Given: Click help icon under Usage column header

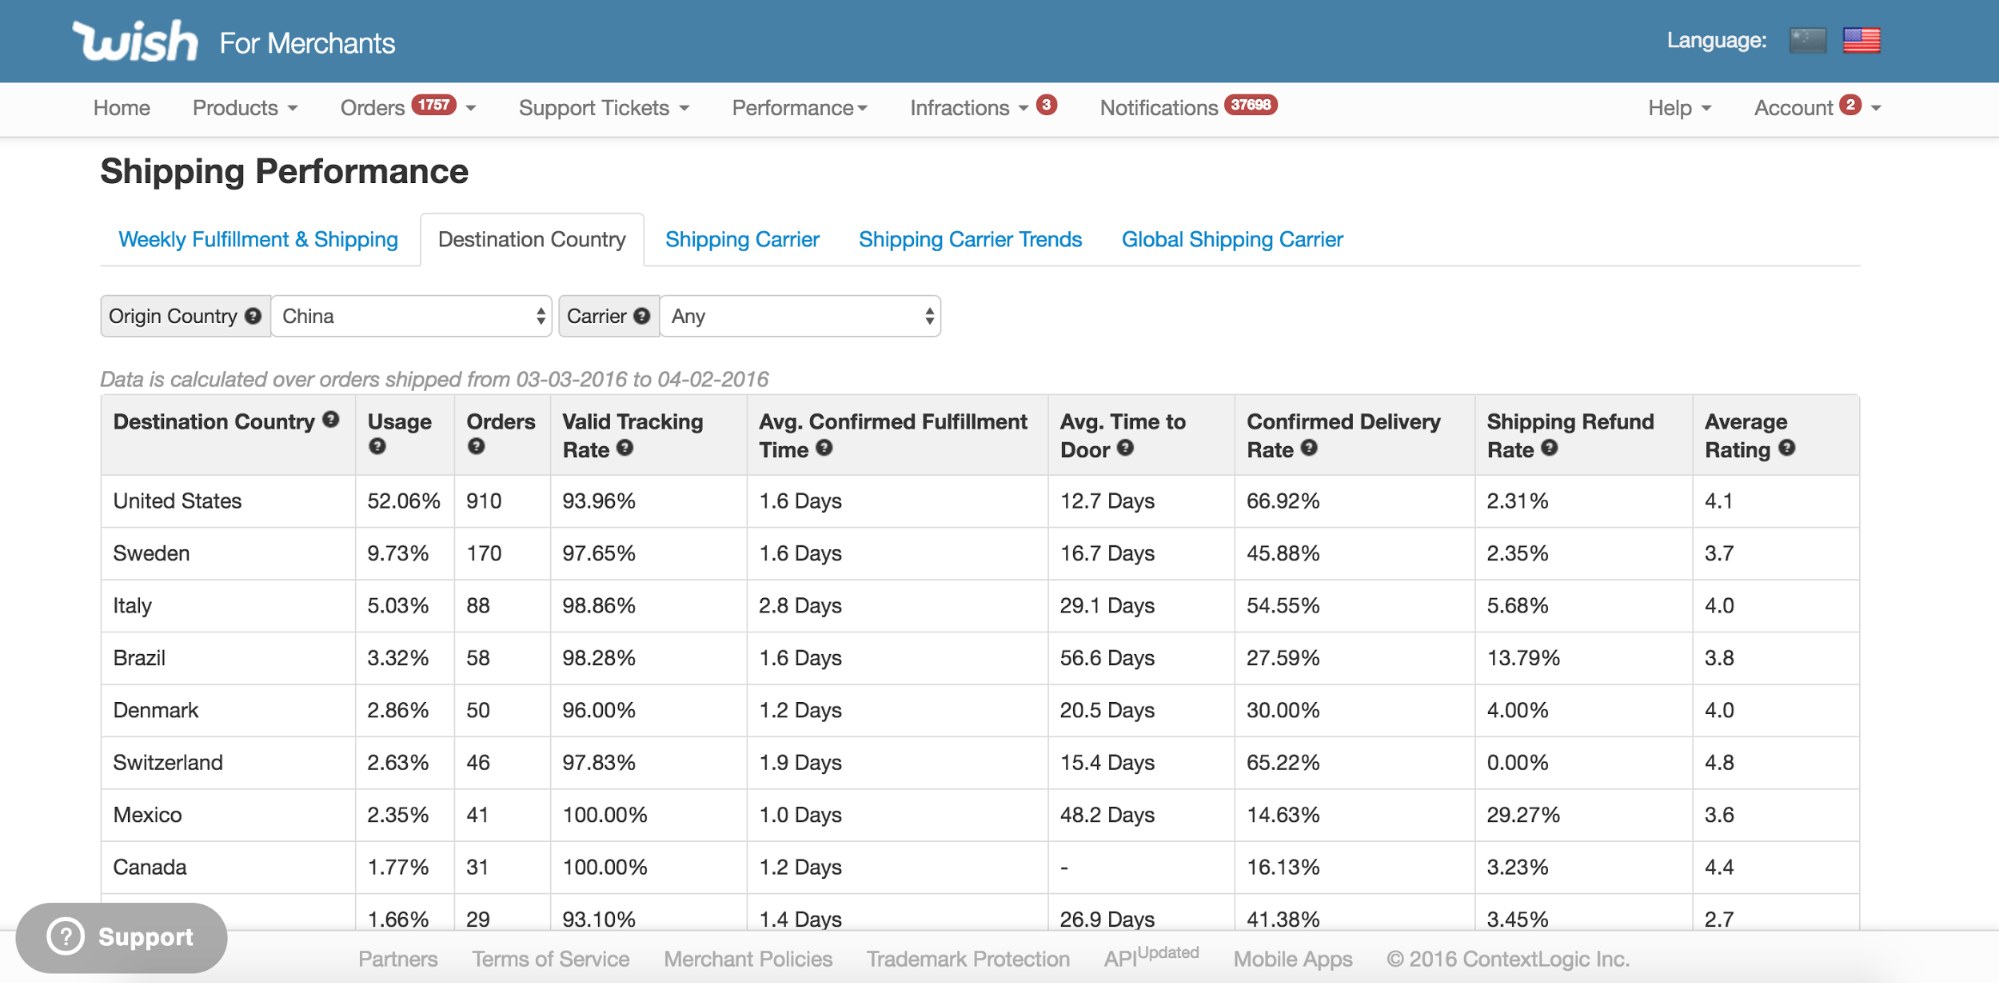Looking at the screenshot, I should click(377, 447).
